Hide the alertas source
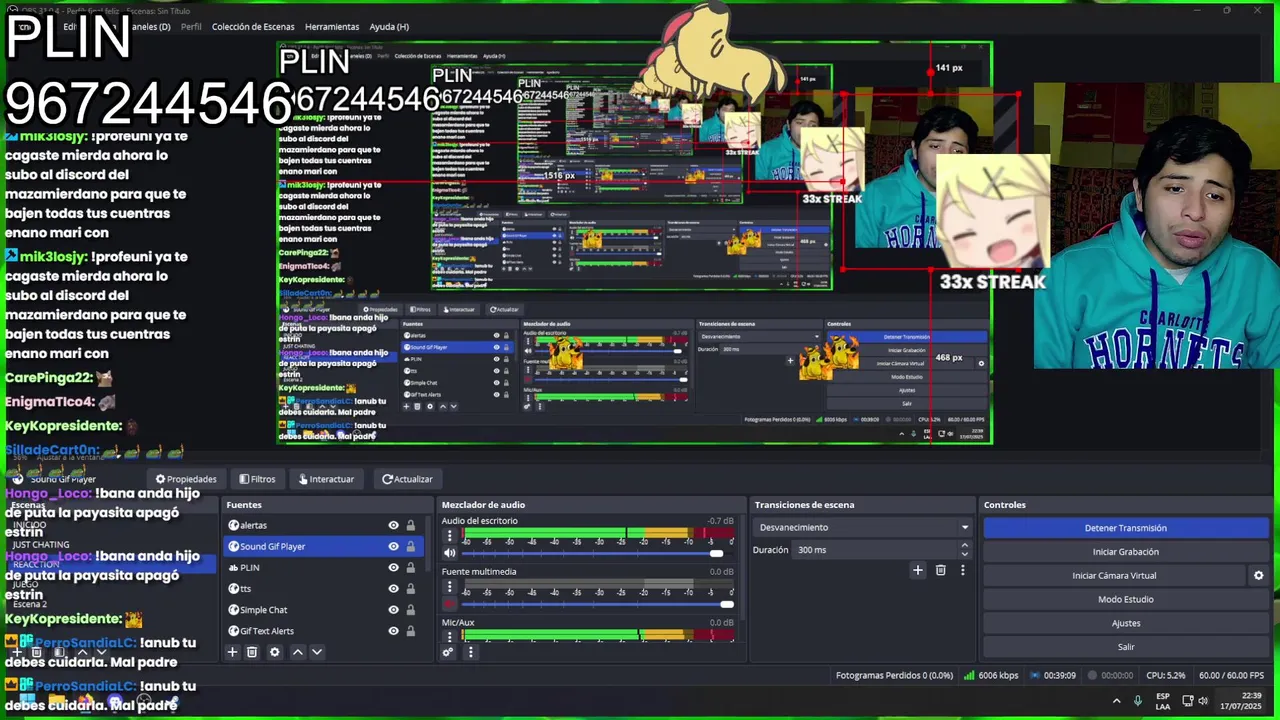 (393, 525)
